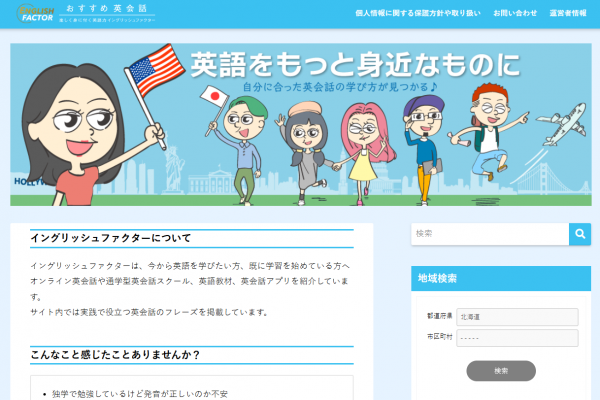Click the English Factor logo
The image size is (600, 400).
(35, 13)
